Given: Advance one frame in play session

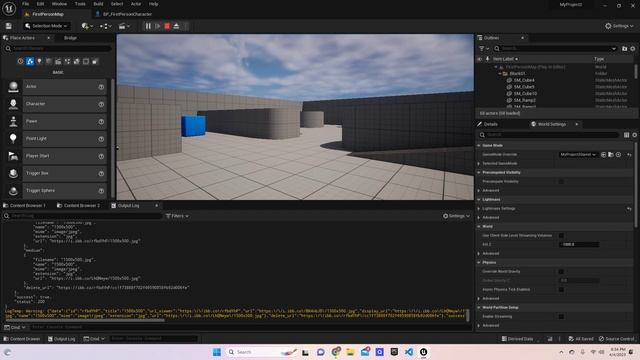Looking at the screenshot, I should (x=158, y=26).
